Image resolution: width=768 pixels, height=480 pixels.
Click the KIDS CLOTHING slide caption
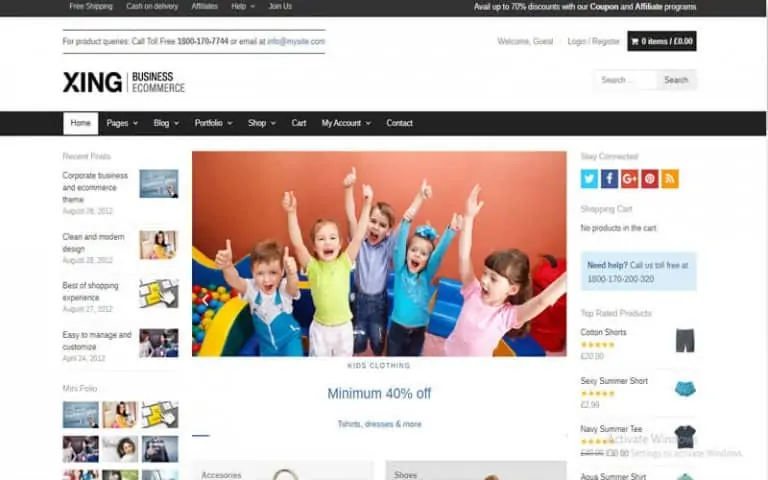coord(379,365)
